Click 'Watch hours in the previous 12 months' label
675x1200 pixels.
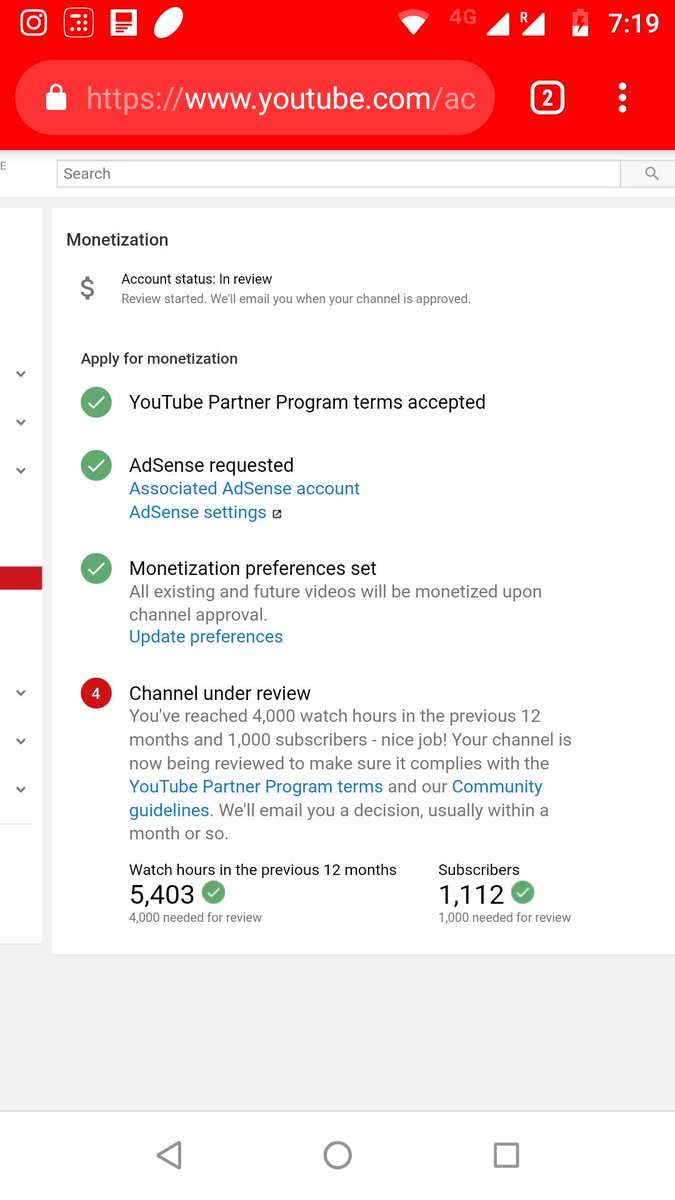[263, 870]
